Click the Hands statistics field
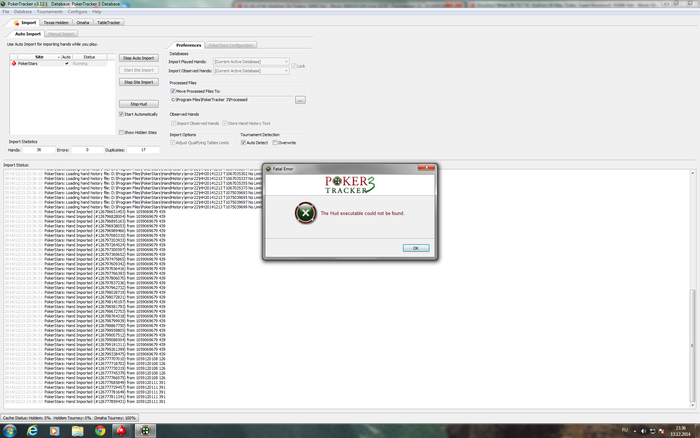700x438 pixels. (x=38, y=150)
